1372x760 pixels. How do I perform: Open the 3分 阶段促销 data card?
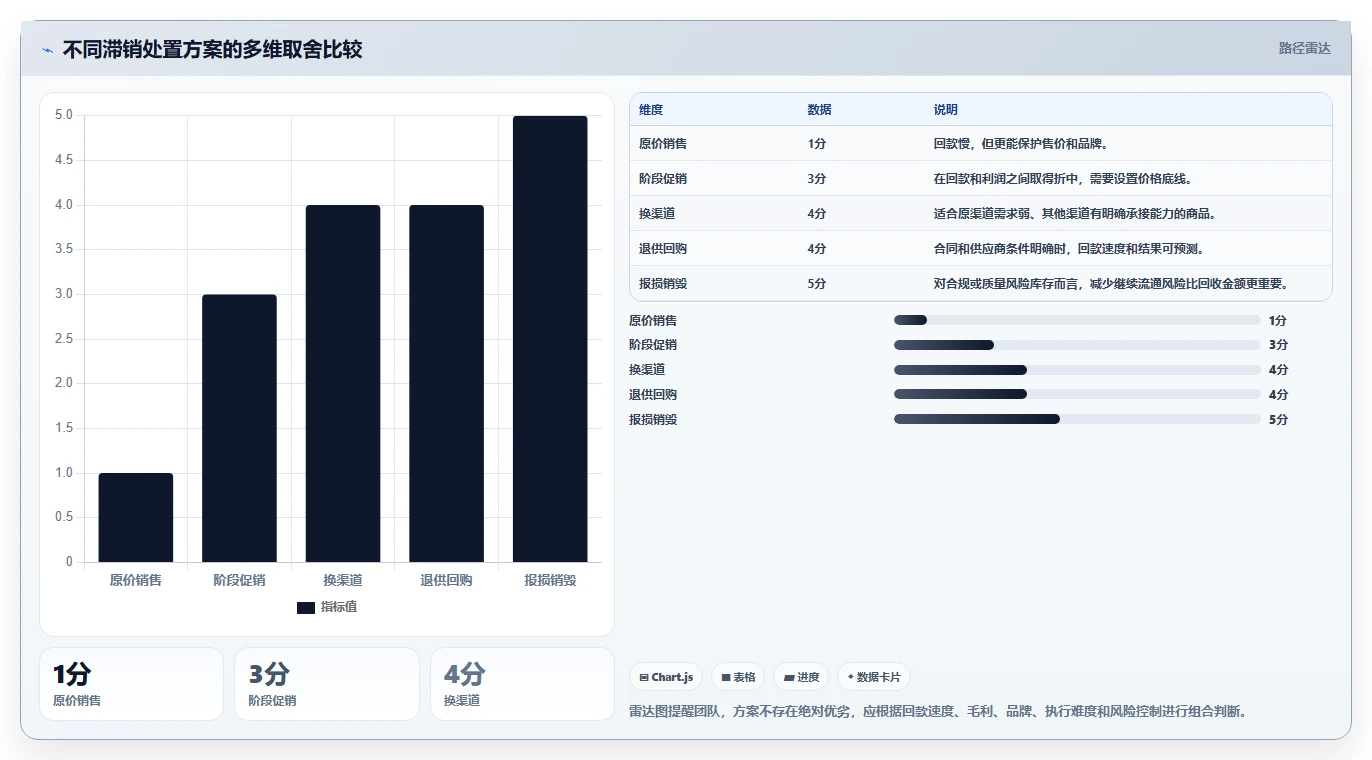[x=327, y=684]
